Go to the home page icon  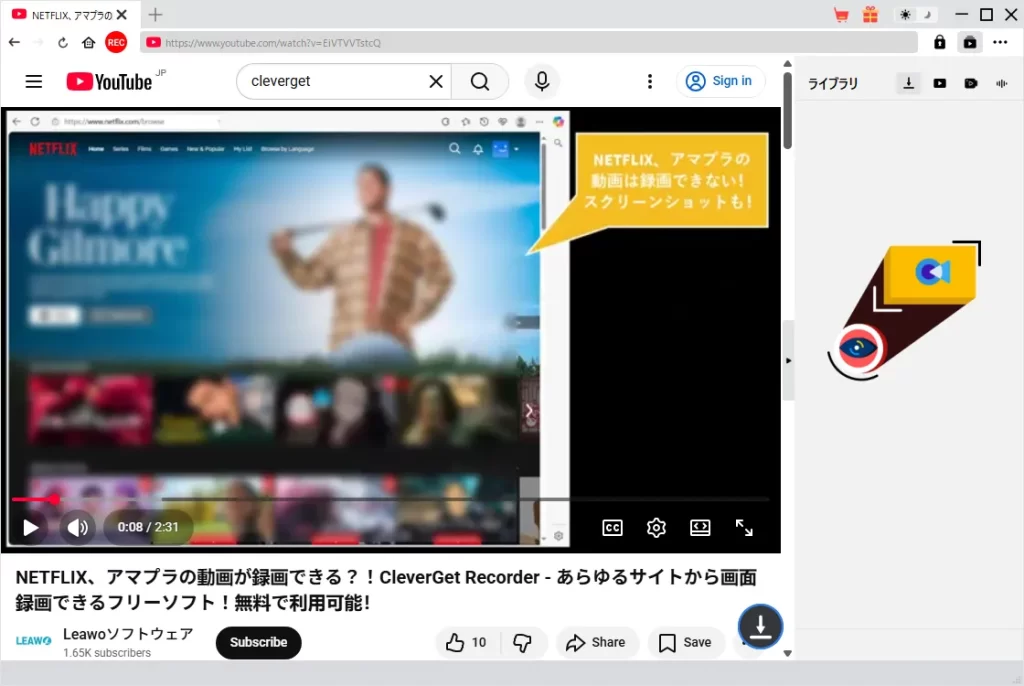[x=88, y=42]
